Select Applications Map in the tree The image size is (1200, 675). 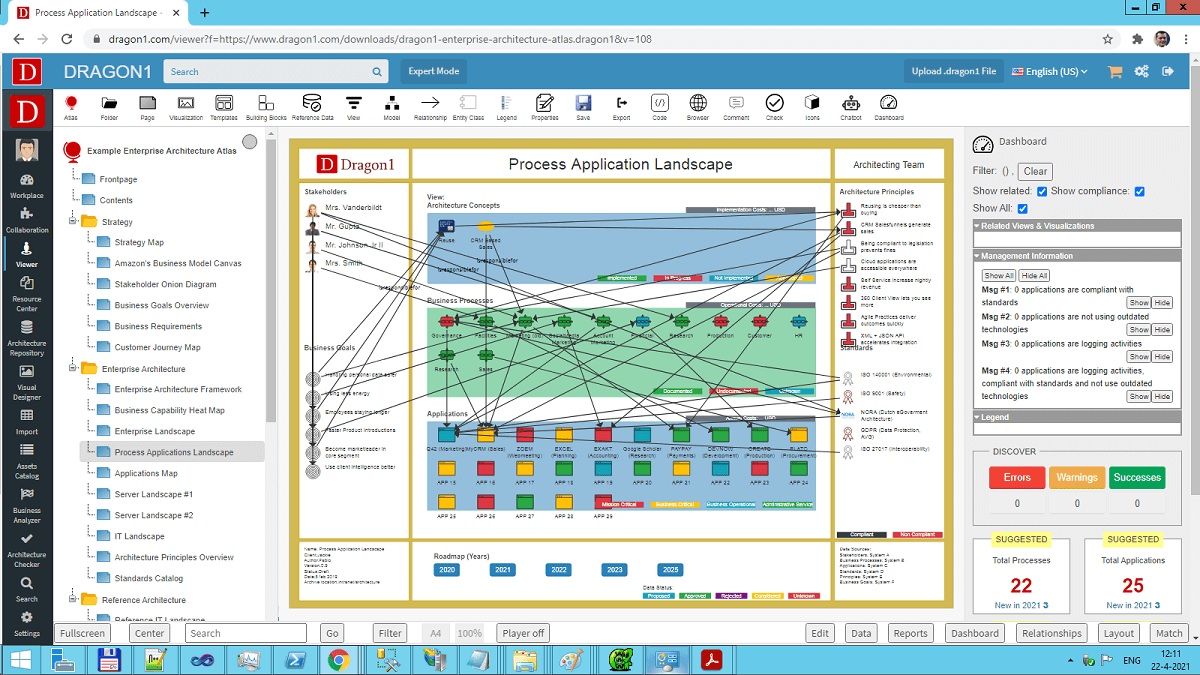pyautogui.click(x=146, y=473)
